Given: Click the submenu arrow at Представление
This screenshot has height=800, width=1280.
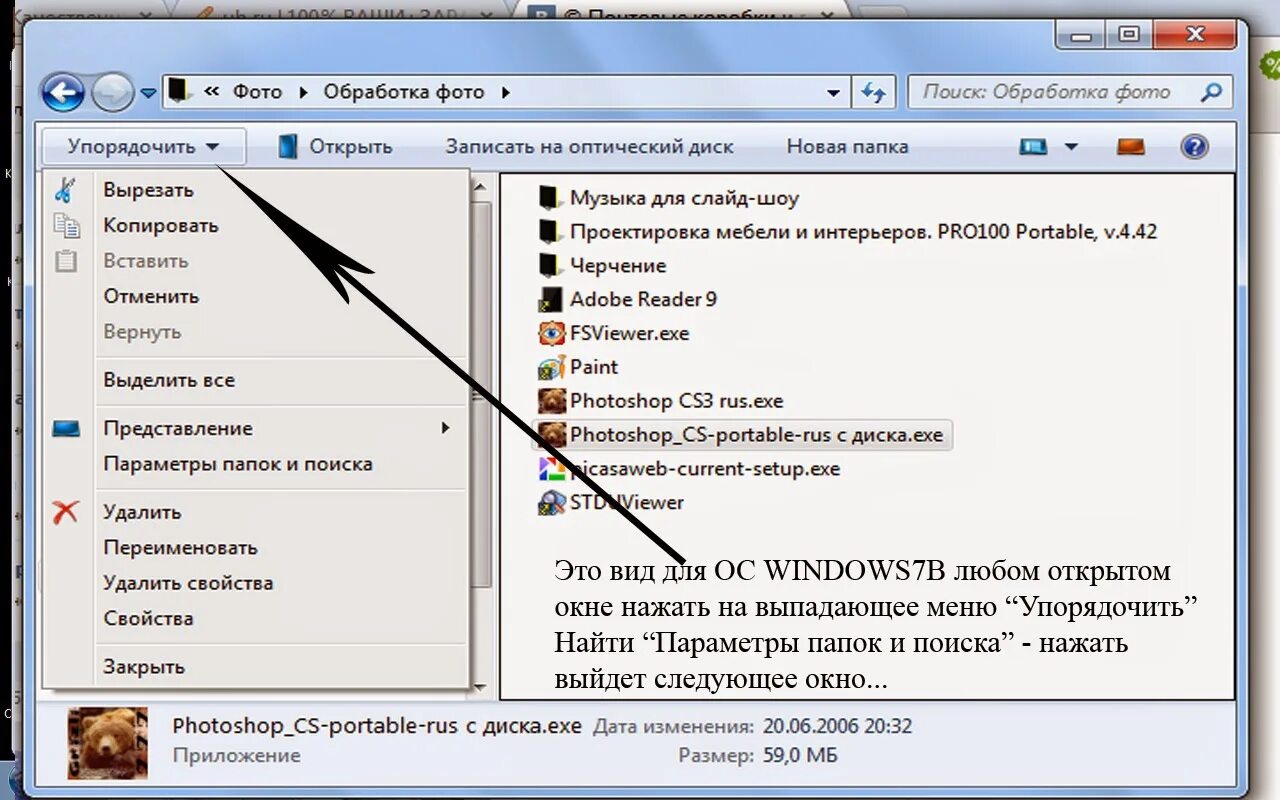Looking at the screenshot, I should click(445, 429).
